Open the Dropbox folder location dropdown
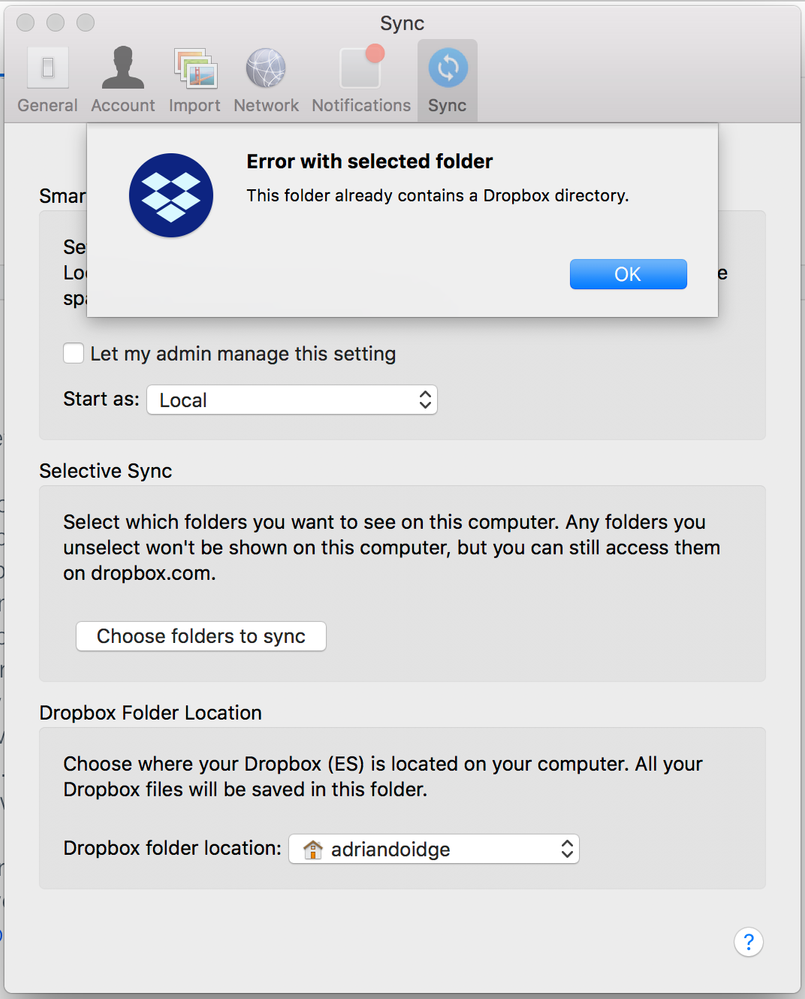Image resolution: width=805 pixels, height=999 pixels. 434,848
